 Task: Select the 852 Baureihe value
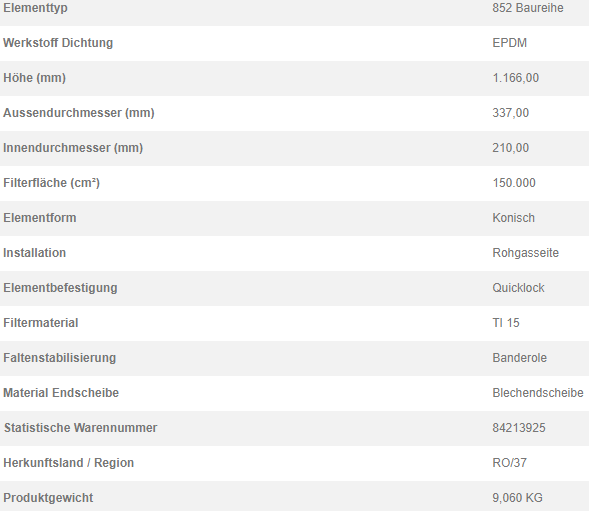point(528,8)
